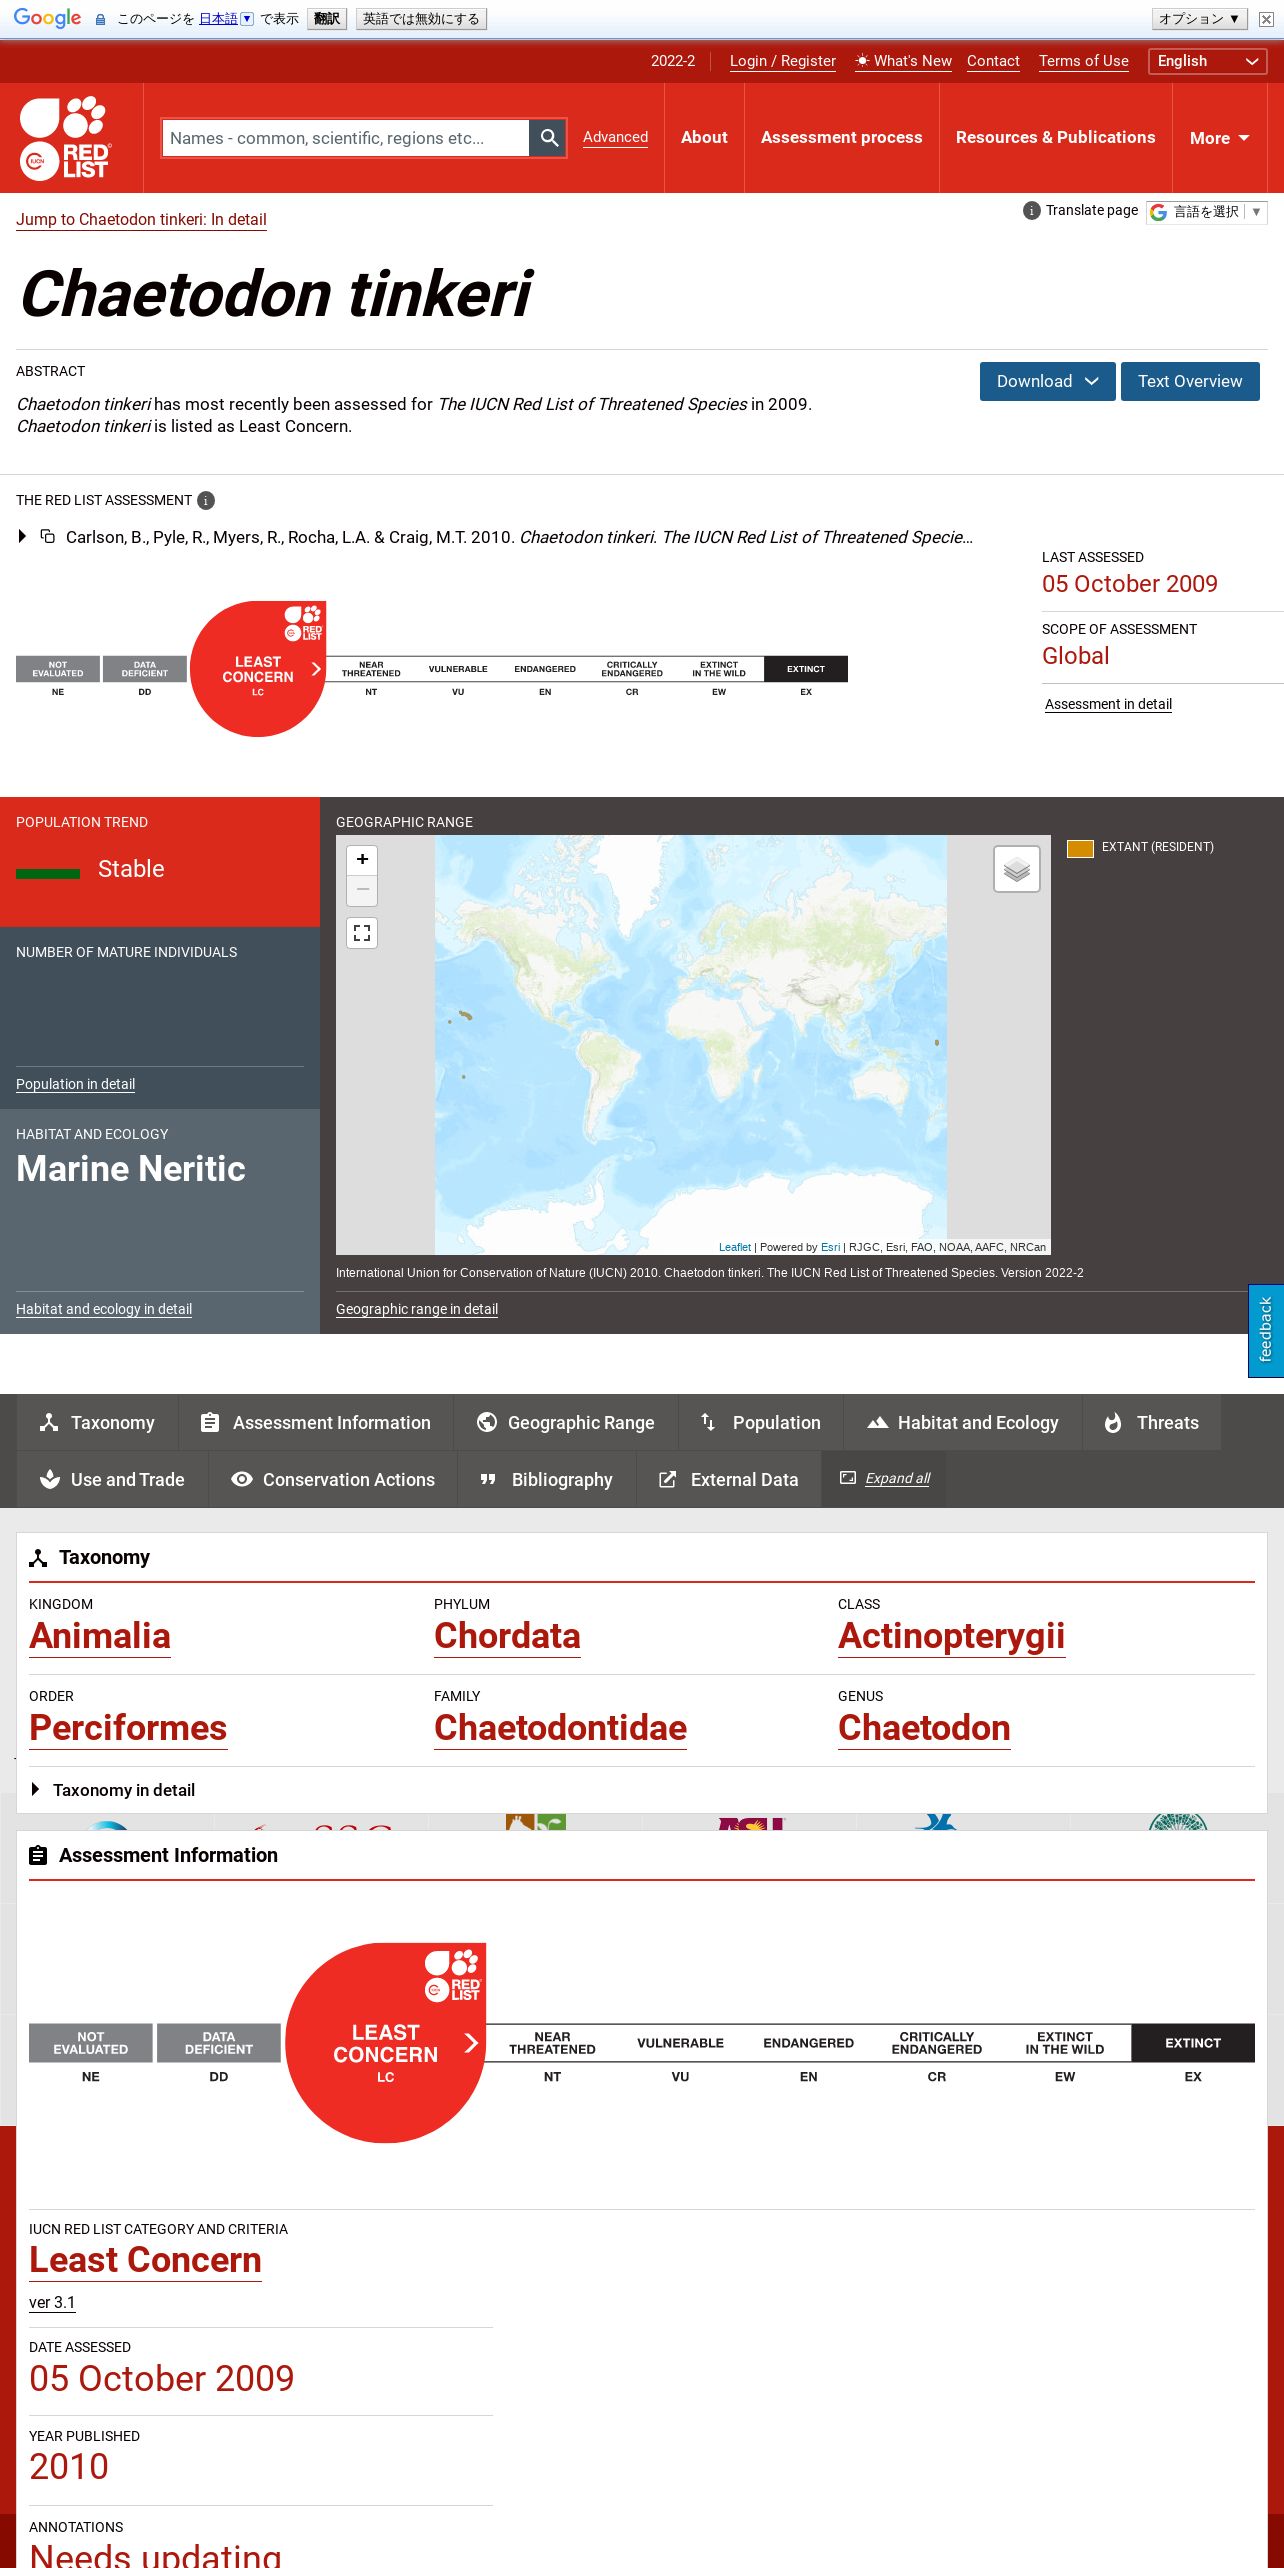Open the English language dropdown
The height and width of the screenshot is (2568, 1284).
point(1207,61)
